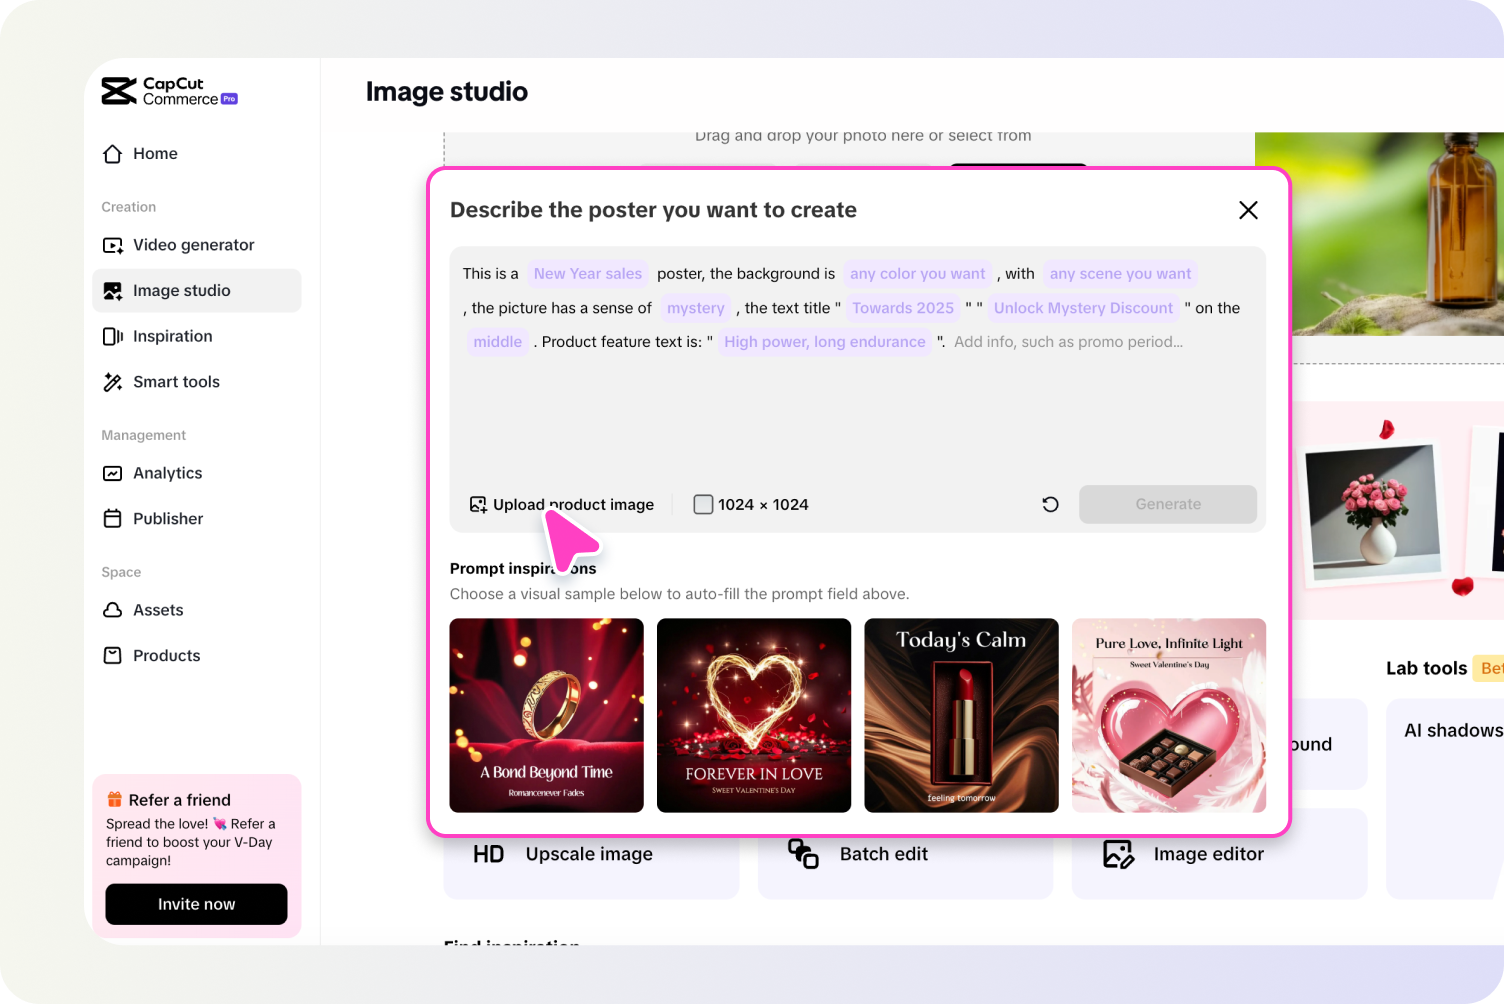Edit the 'any color you want' chip
Viewport: 1504px width, 1004px height.
(918, 274)
